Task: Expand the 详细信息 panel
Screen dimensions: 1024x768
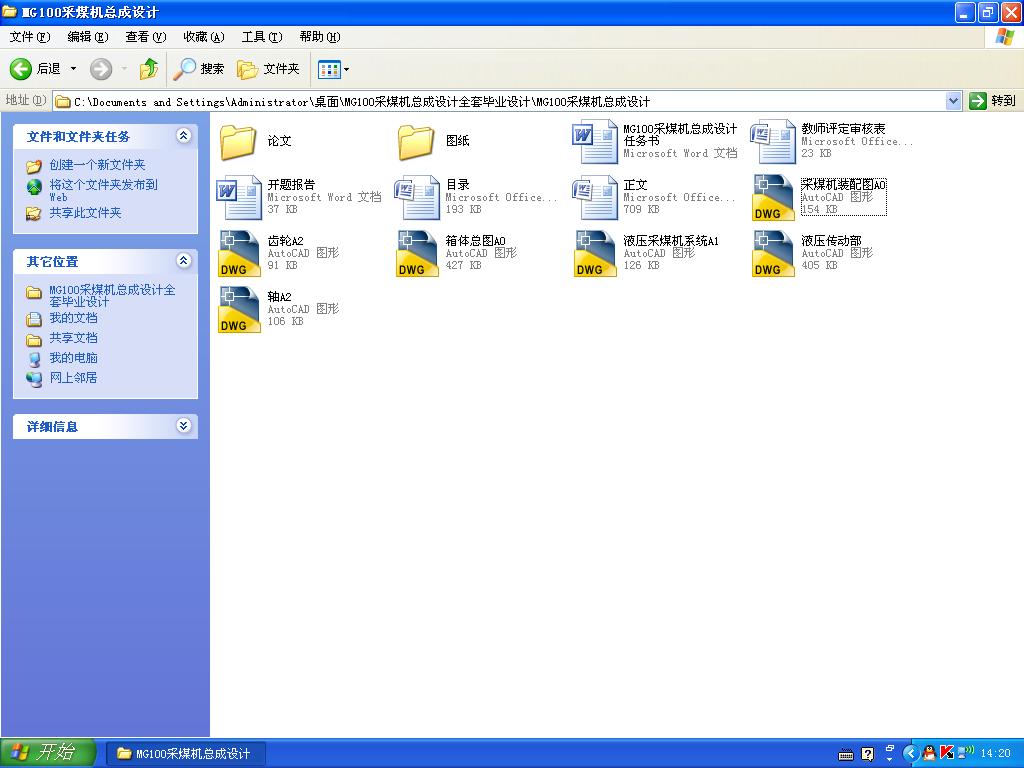Action: coord(183,426)
